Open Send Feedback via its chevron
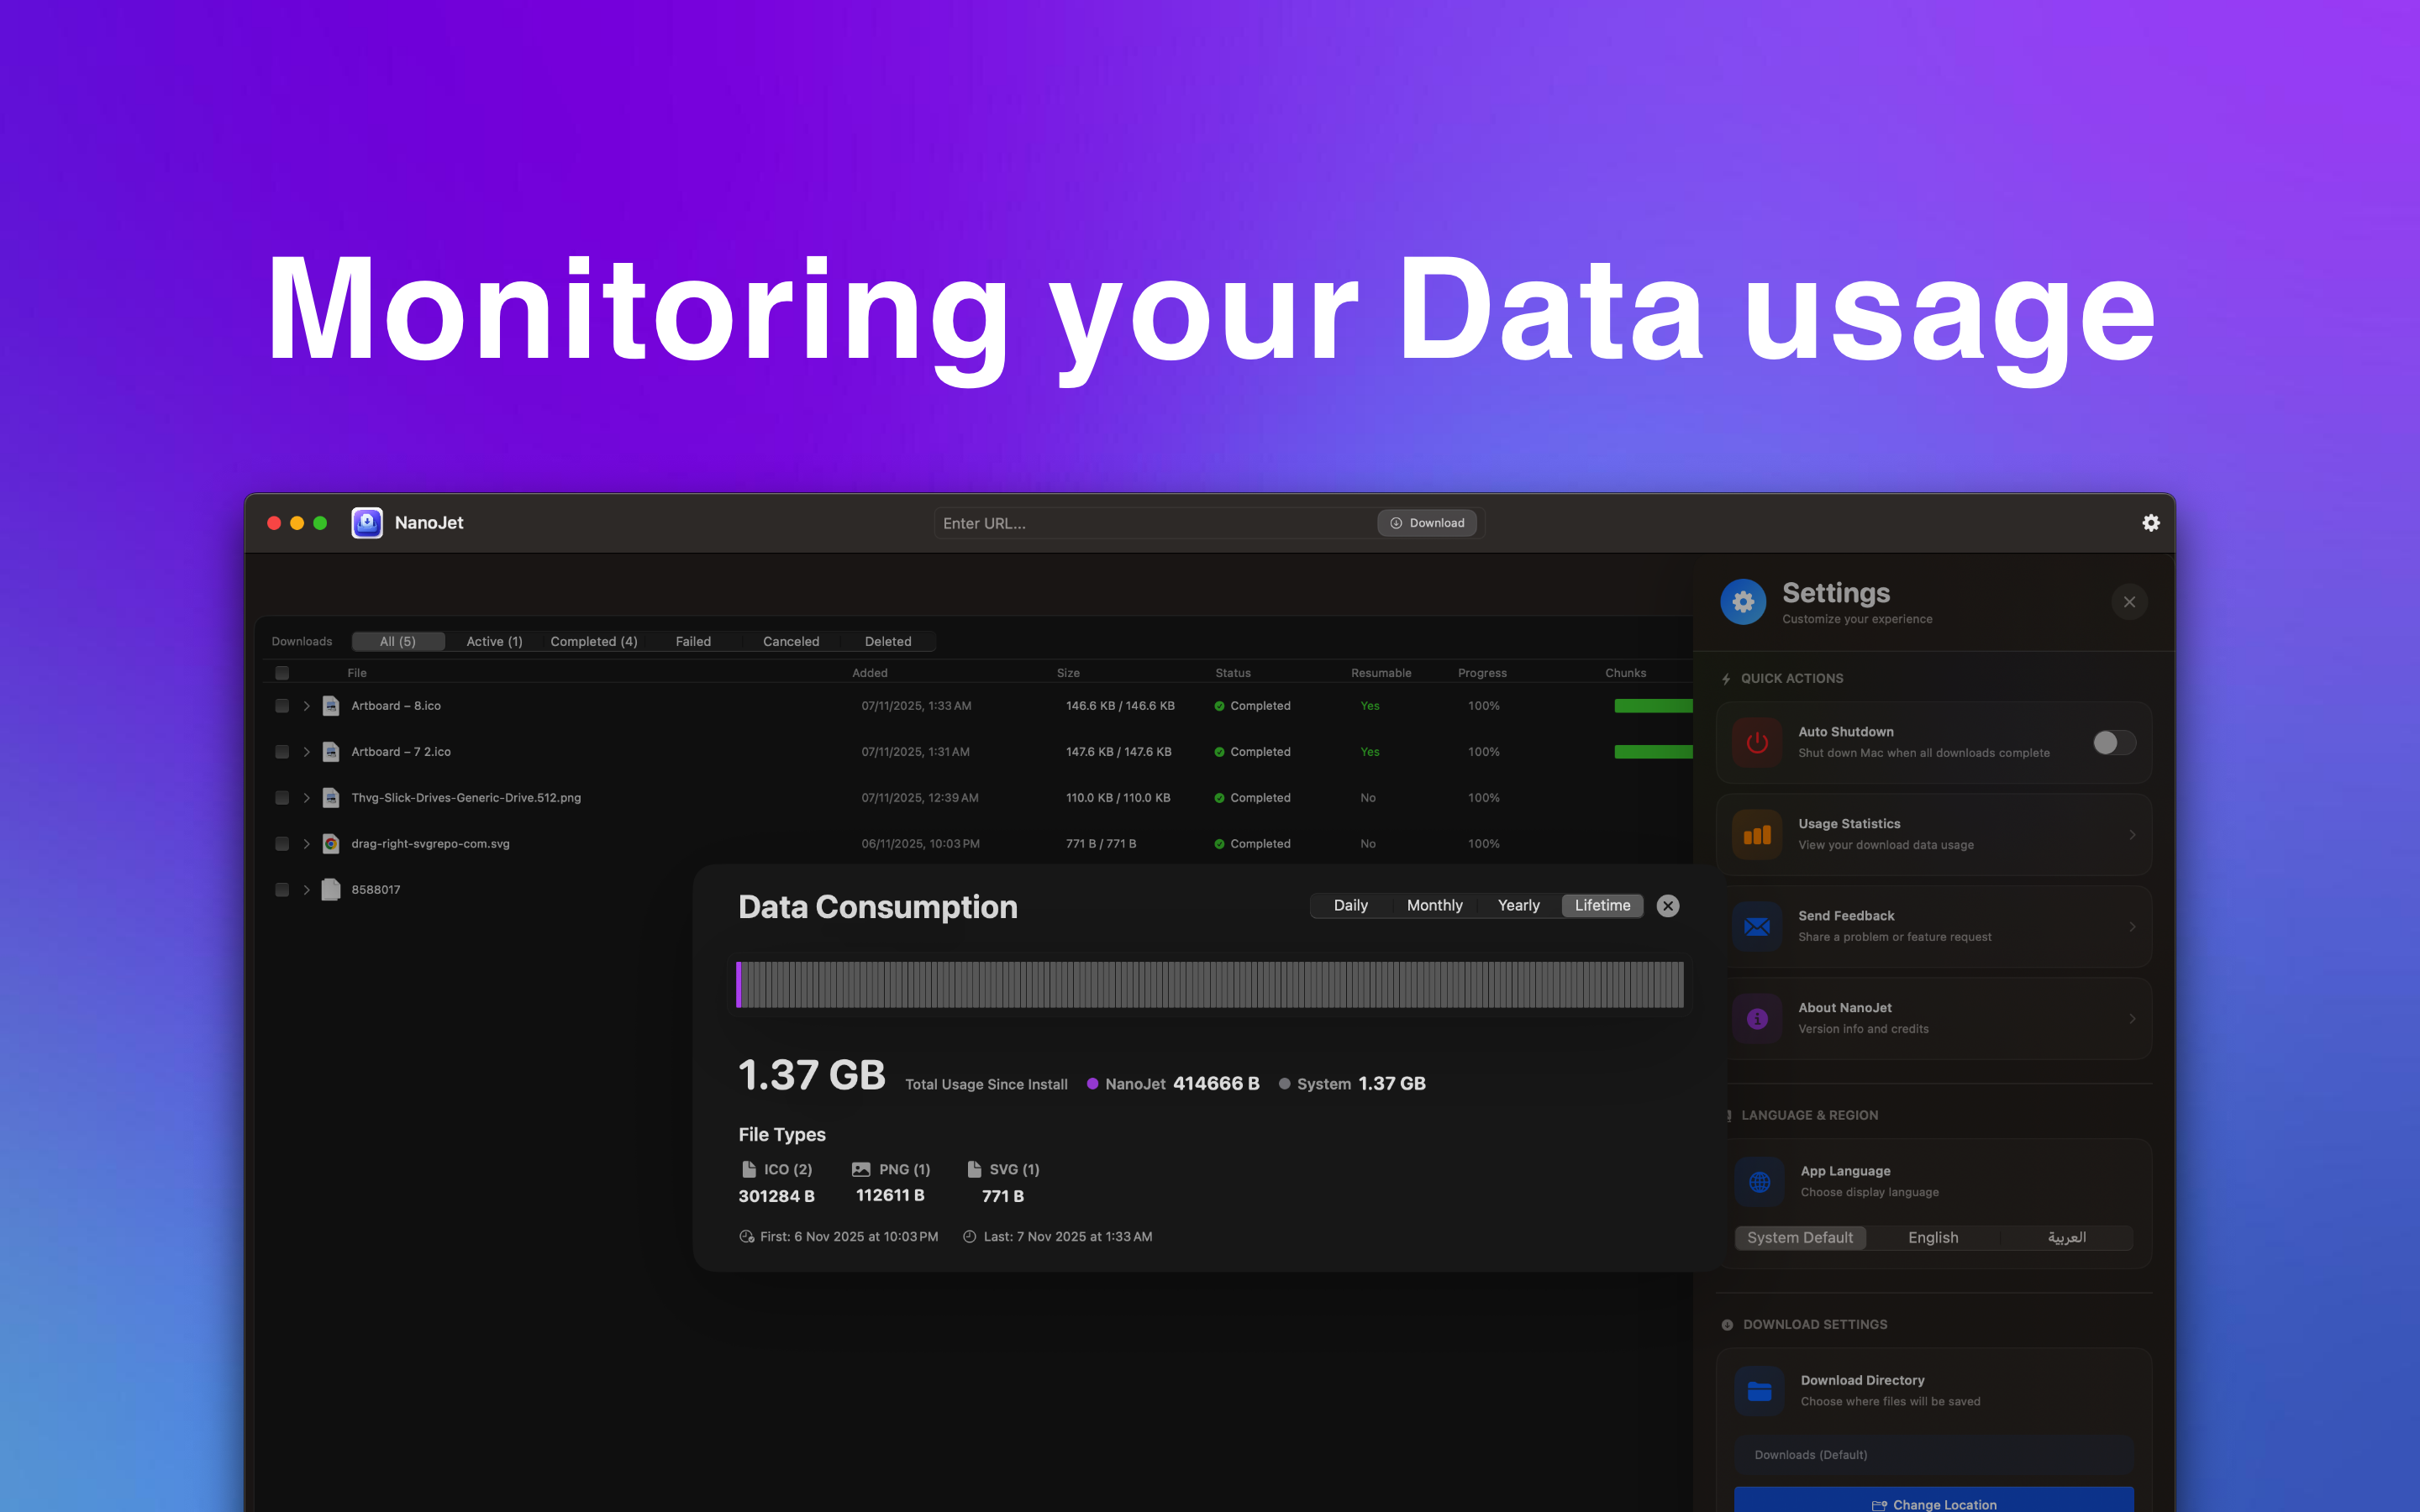This screenshot has height=1512, width=2420. [x=2132, y=927]
